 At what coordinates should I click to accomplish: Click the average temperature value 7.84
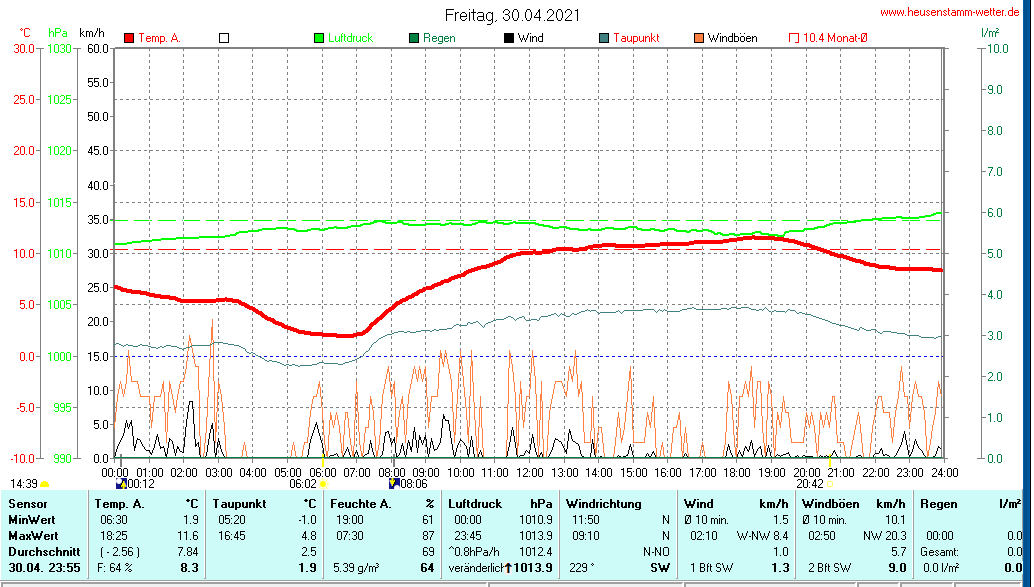188,551
